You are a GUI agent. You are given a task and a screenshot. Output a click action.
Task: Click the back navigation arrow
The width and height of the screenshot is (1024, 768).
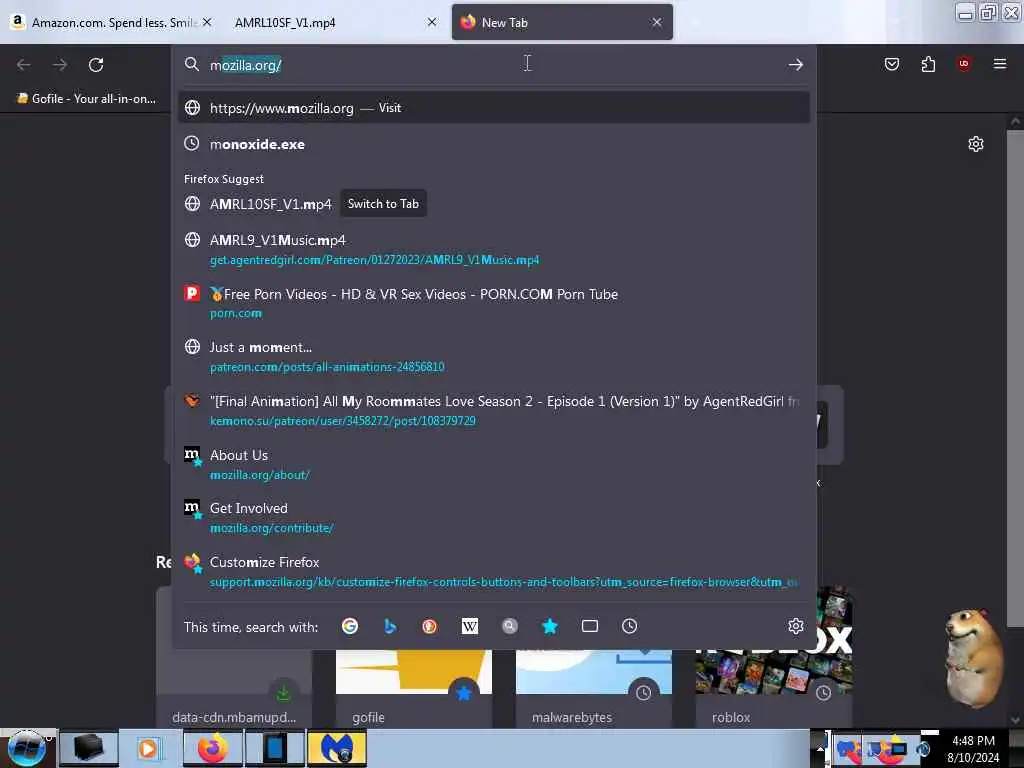click(24, 65)
